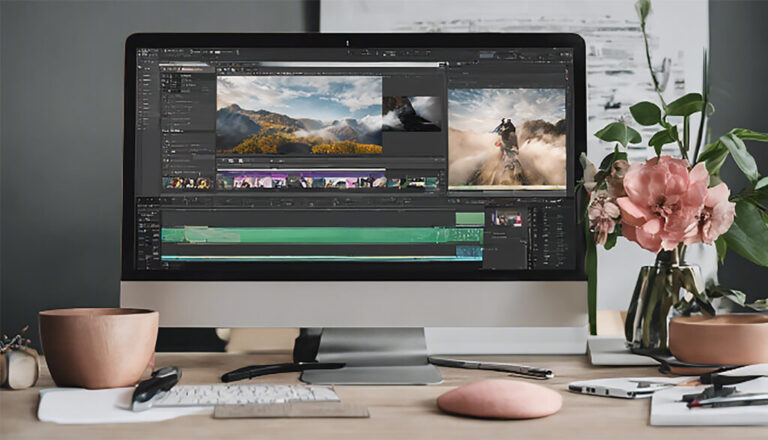
Task: Select the small dark cloudy peak thumbnail
Action: click(x=411, y=114)
